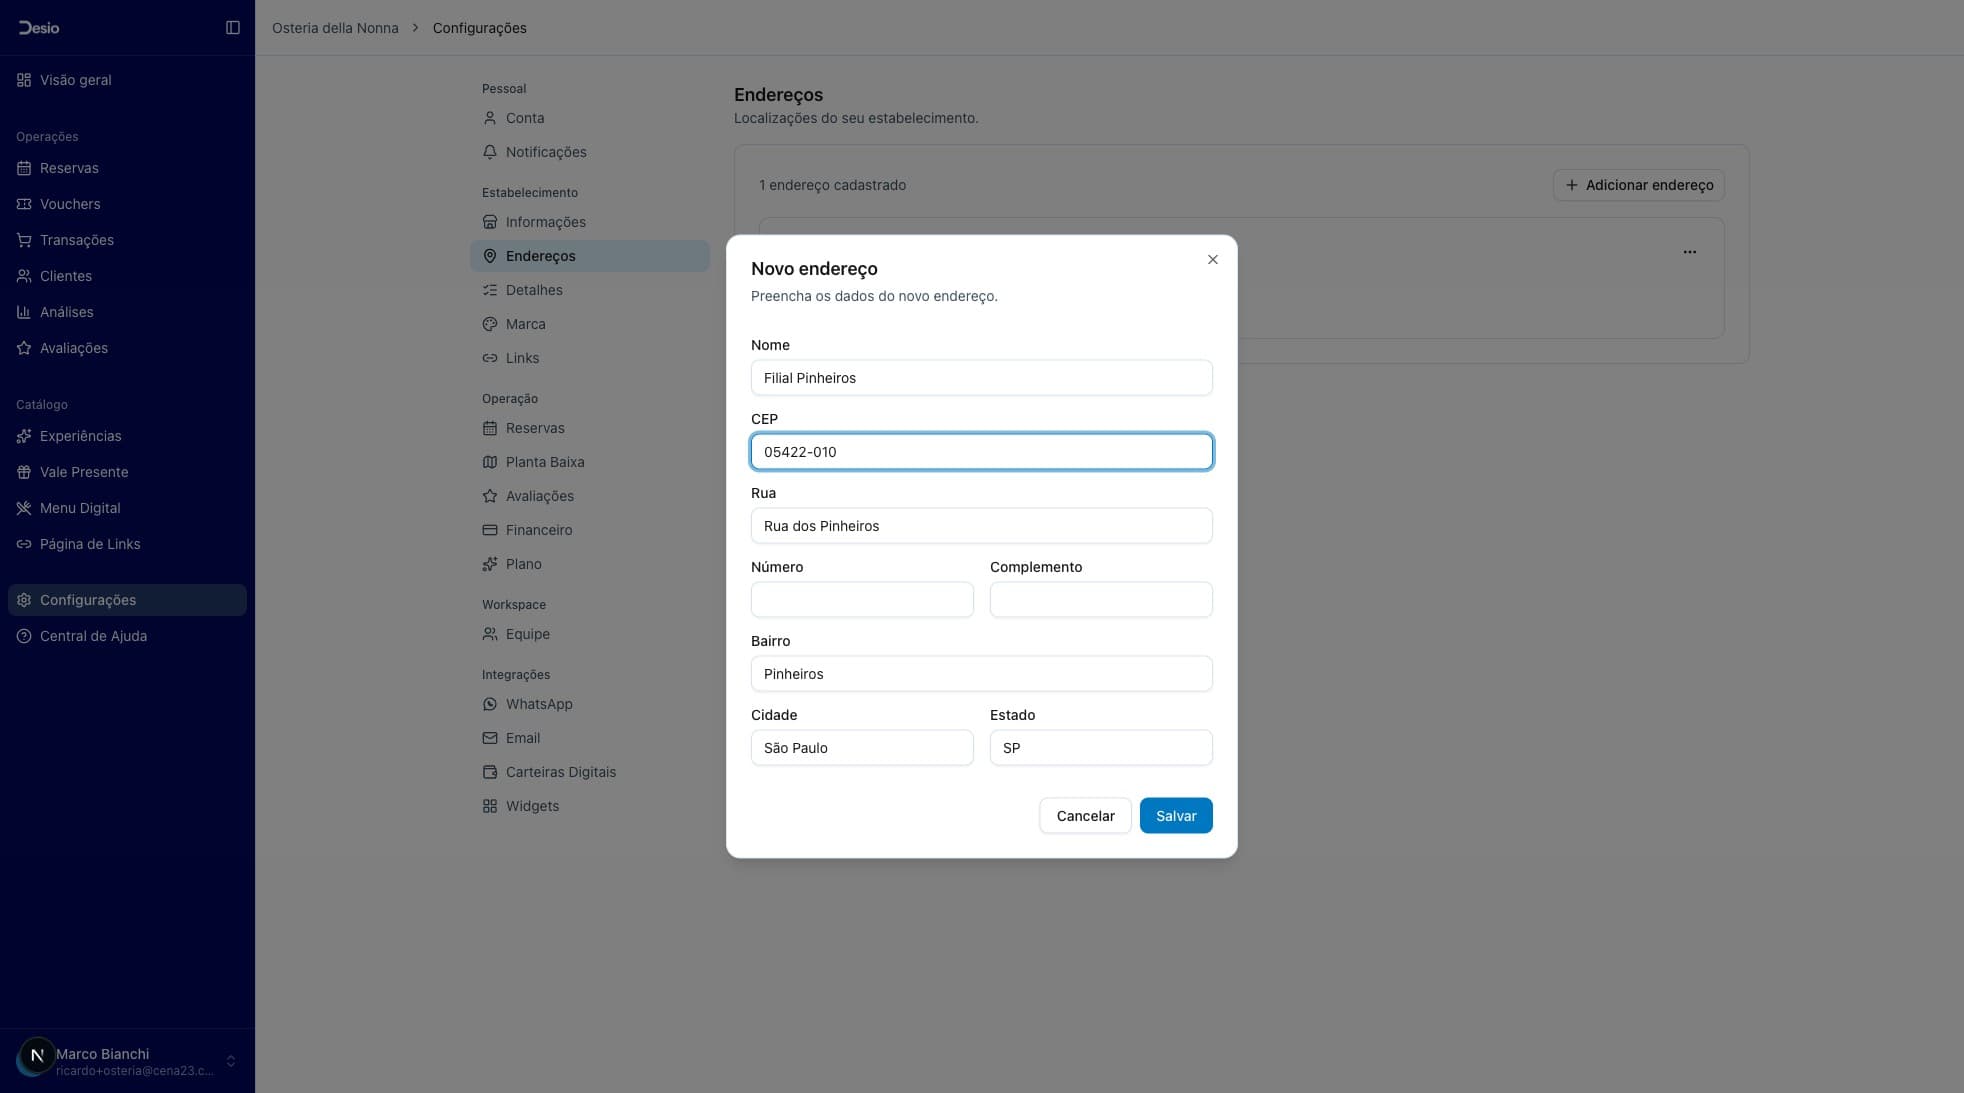Click the Nome field with Filial Pinheiros
The height and width of the screenshot is (1093, 1964).
pos(982,378)
